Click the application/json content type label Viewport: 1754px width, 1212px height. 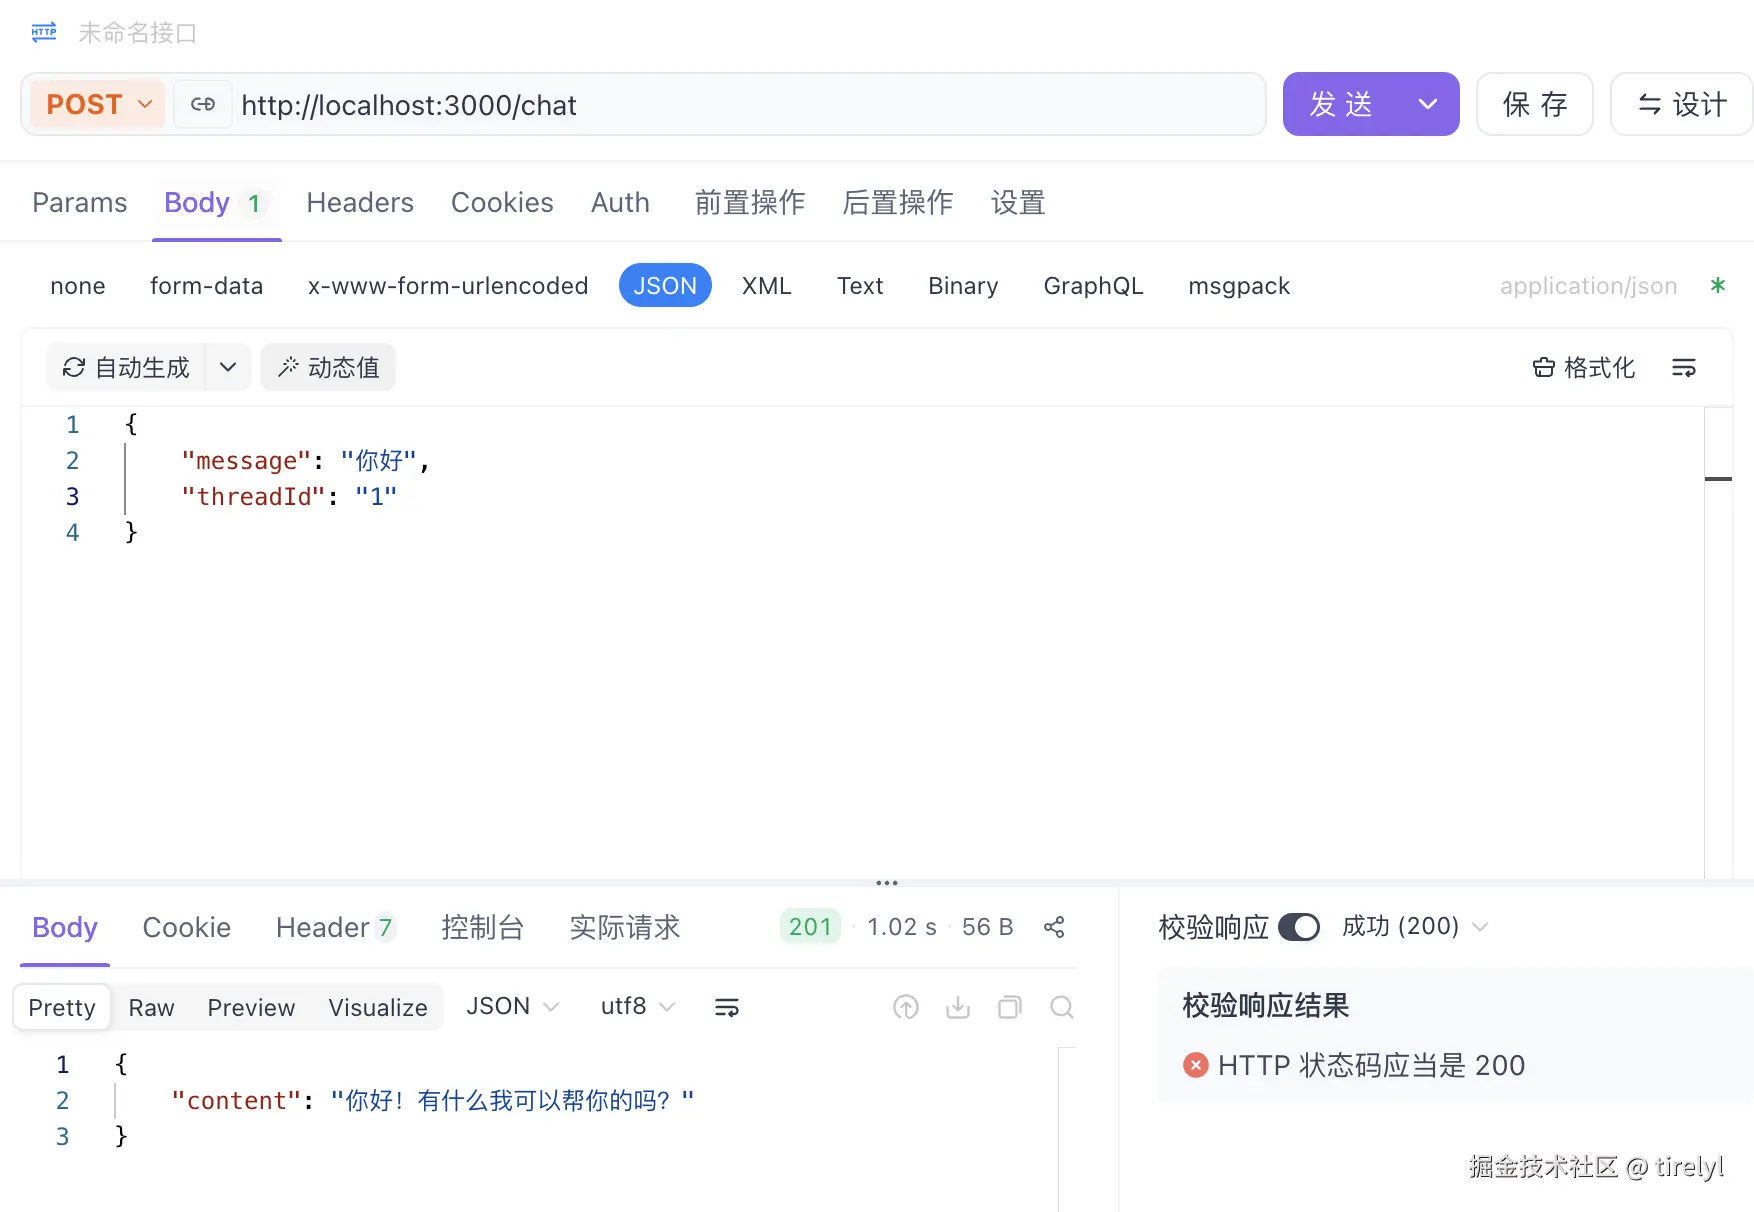[1588, 286]
